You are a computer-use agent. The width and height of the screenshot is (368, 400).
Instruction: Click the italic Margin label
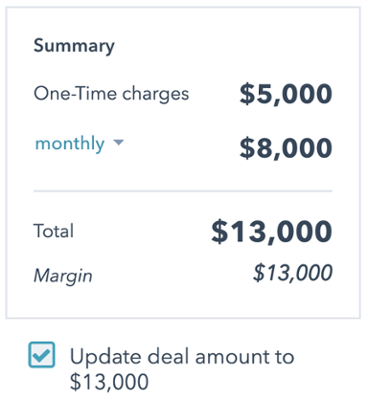[x=63, y=276]
